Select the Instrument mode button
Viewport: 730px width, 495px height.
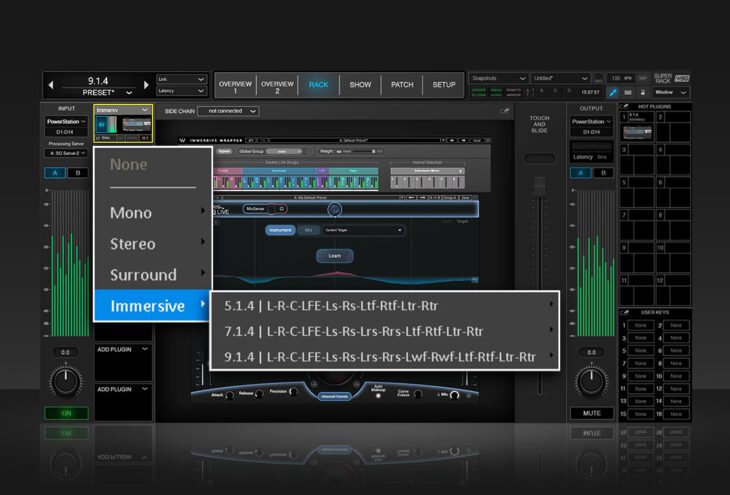(280, 230)
